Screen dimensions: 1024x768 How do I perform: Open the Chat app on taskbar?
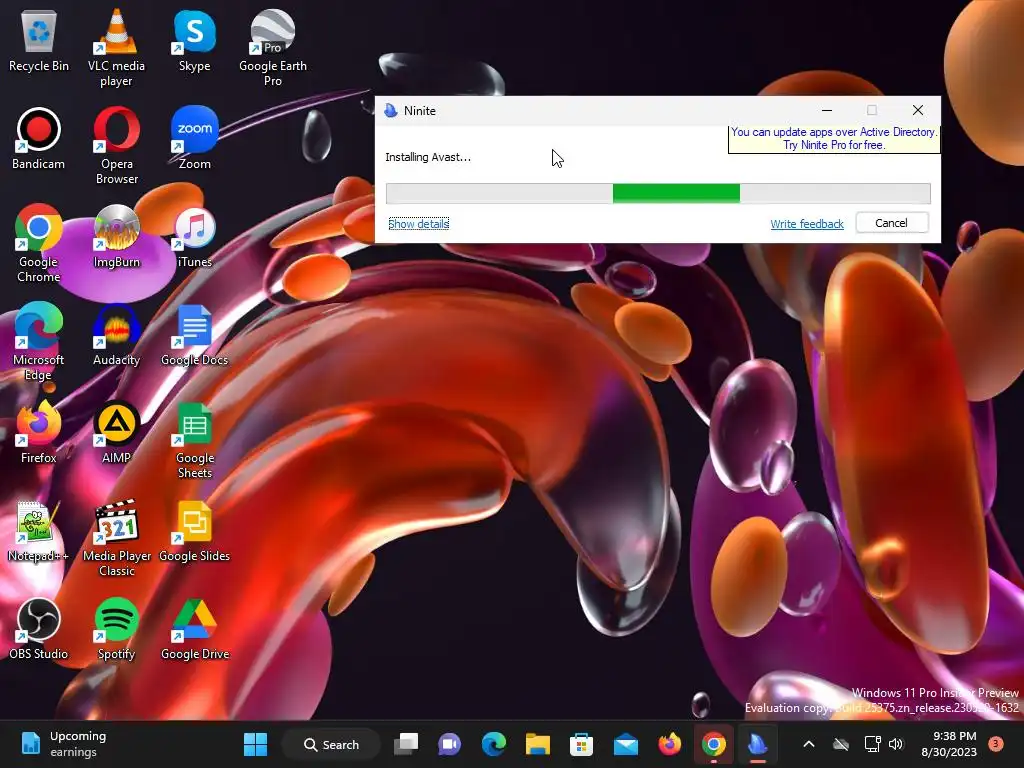click(449, 744)
